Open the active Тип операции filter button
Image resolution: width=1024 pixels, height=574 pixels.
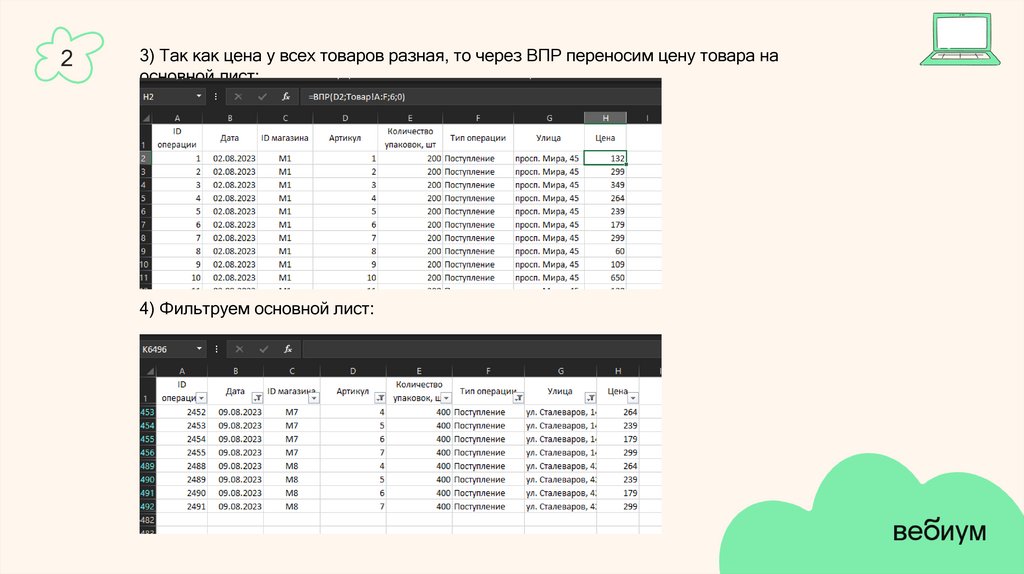[x=519, y=398]
